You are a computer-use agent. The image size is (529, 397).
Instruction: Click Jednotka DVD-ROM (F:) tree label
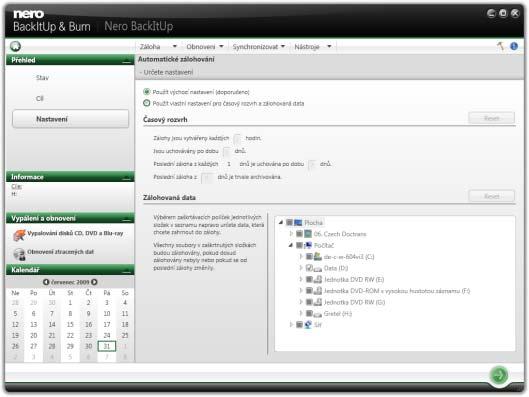(x=397, y=291)
